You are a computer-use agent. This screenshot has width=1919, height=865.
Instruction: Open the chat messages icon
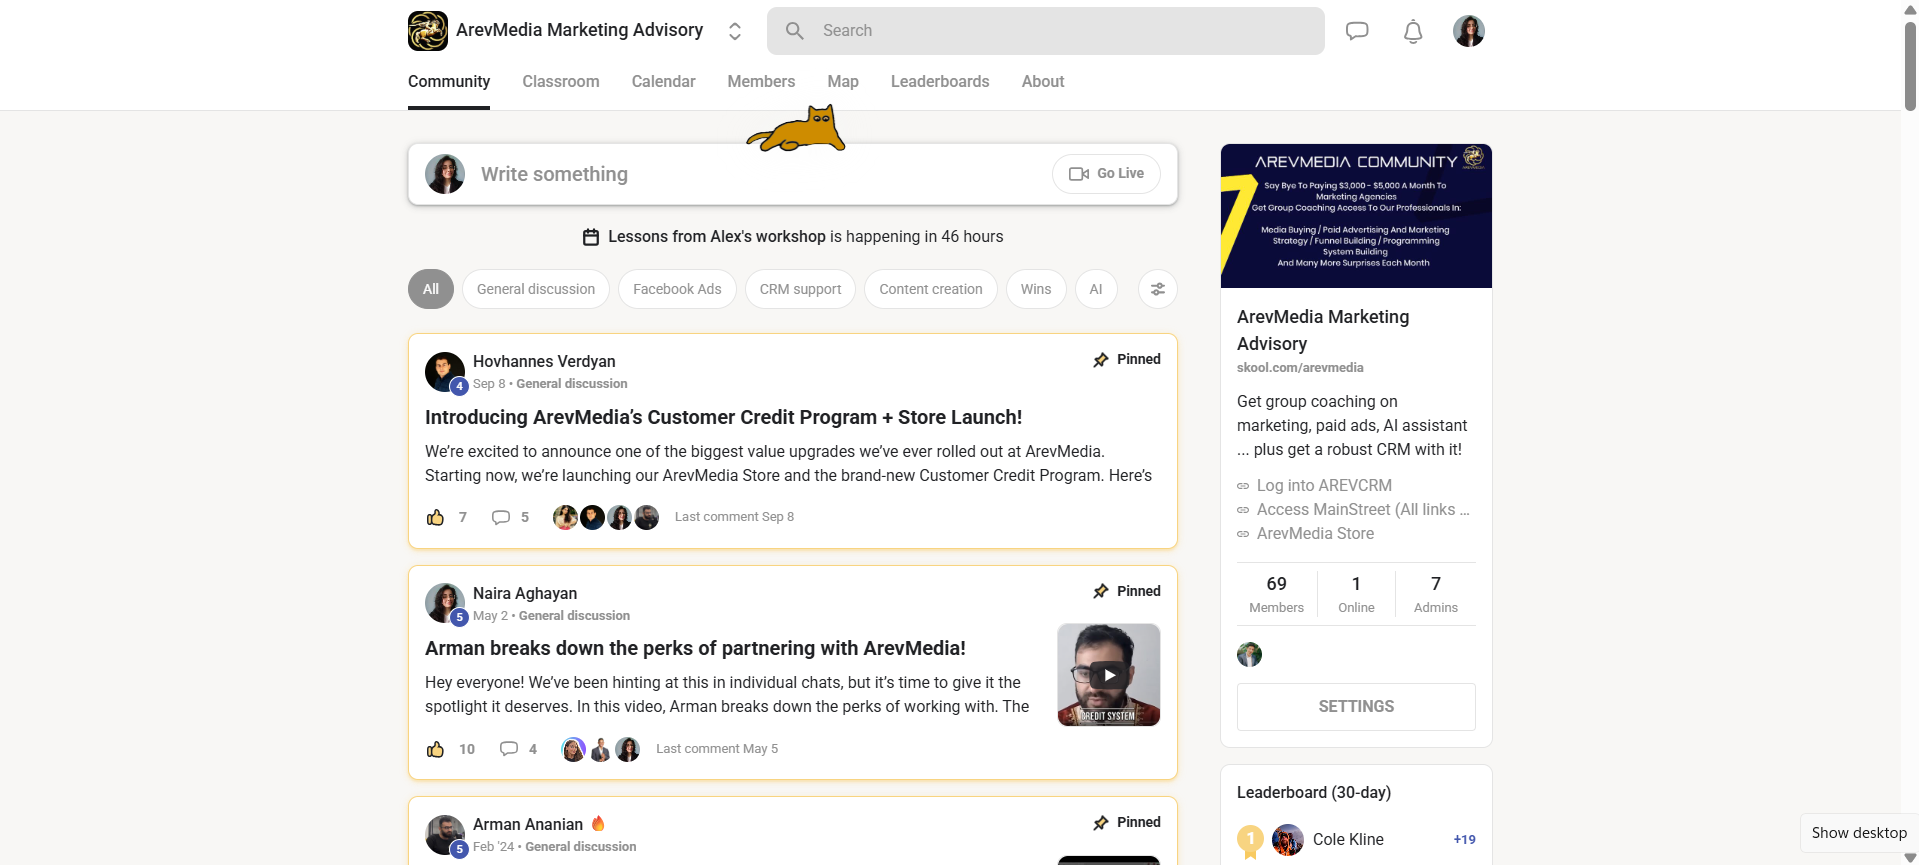(x=1357, y=31)
